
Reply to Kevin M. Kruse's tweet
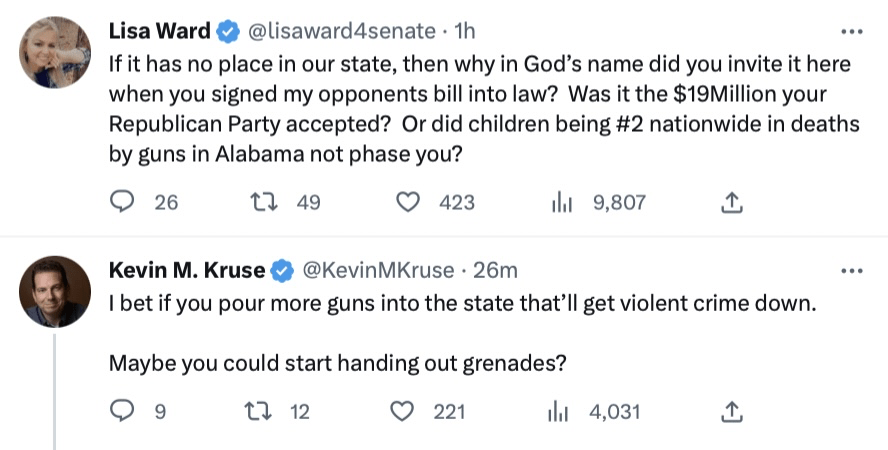point(122,411)
